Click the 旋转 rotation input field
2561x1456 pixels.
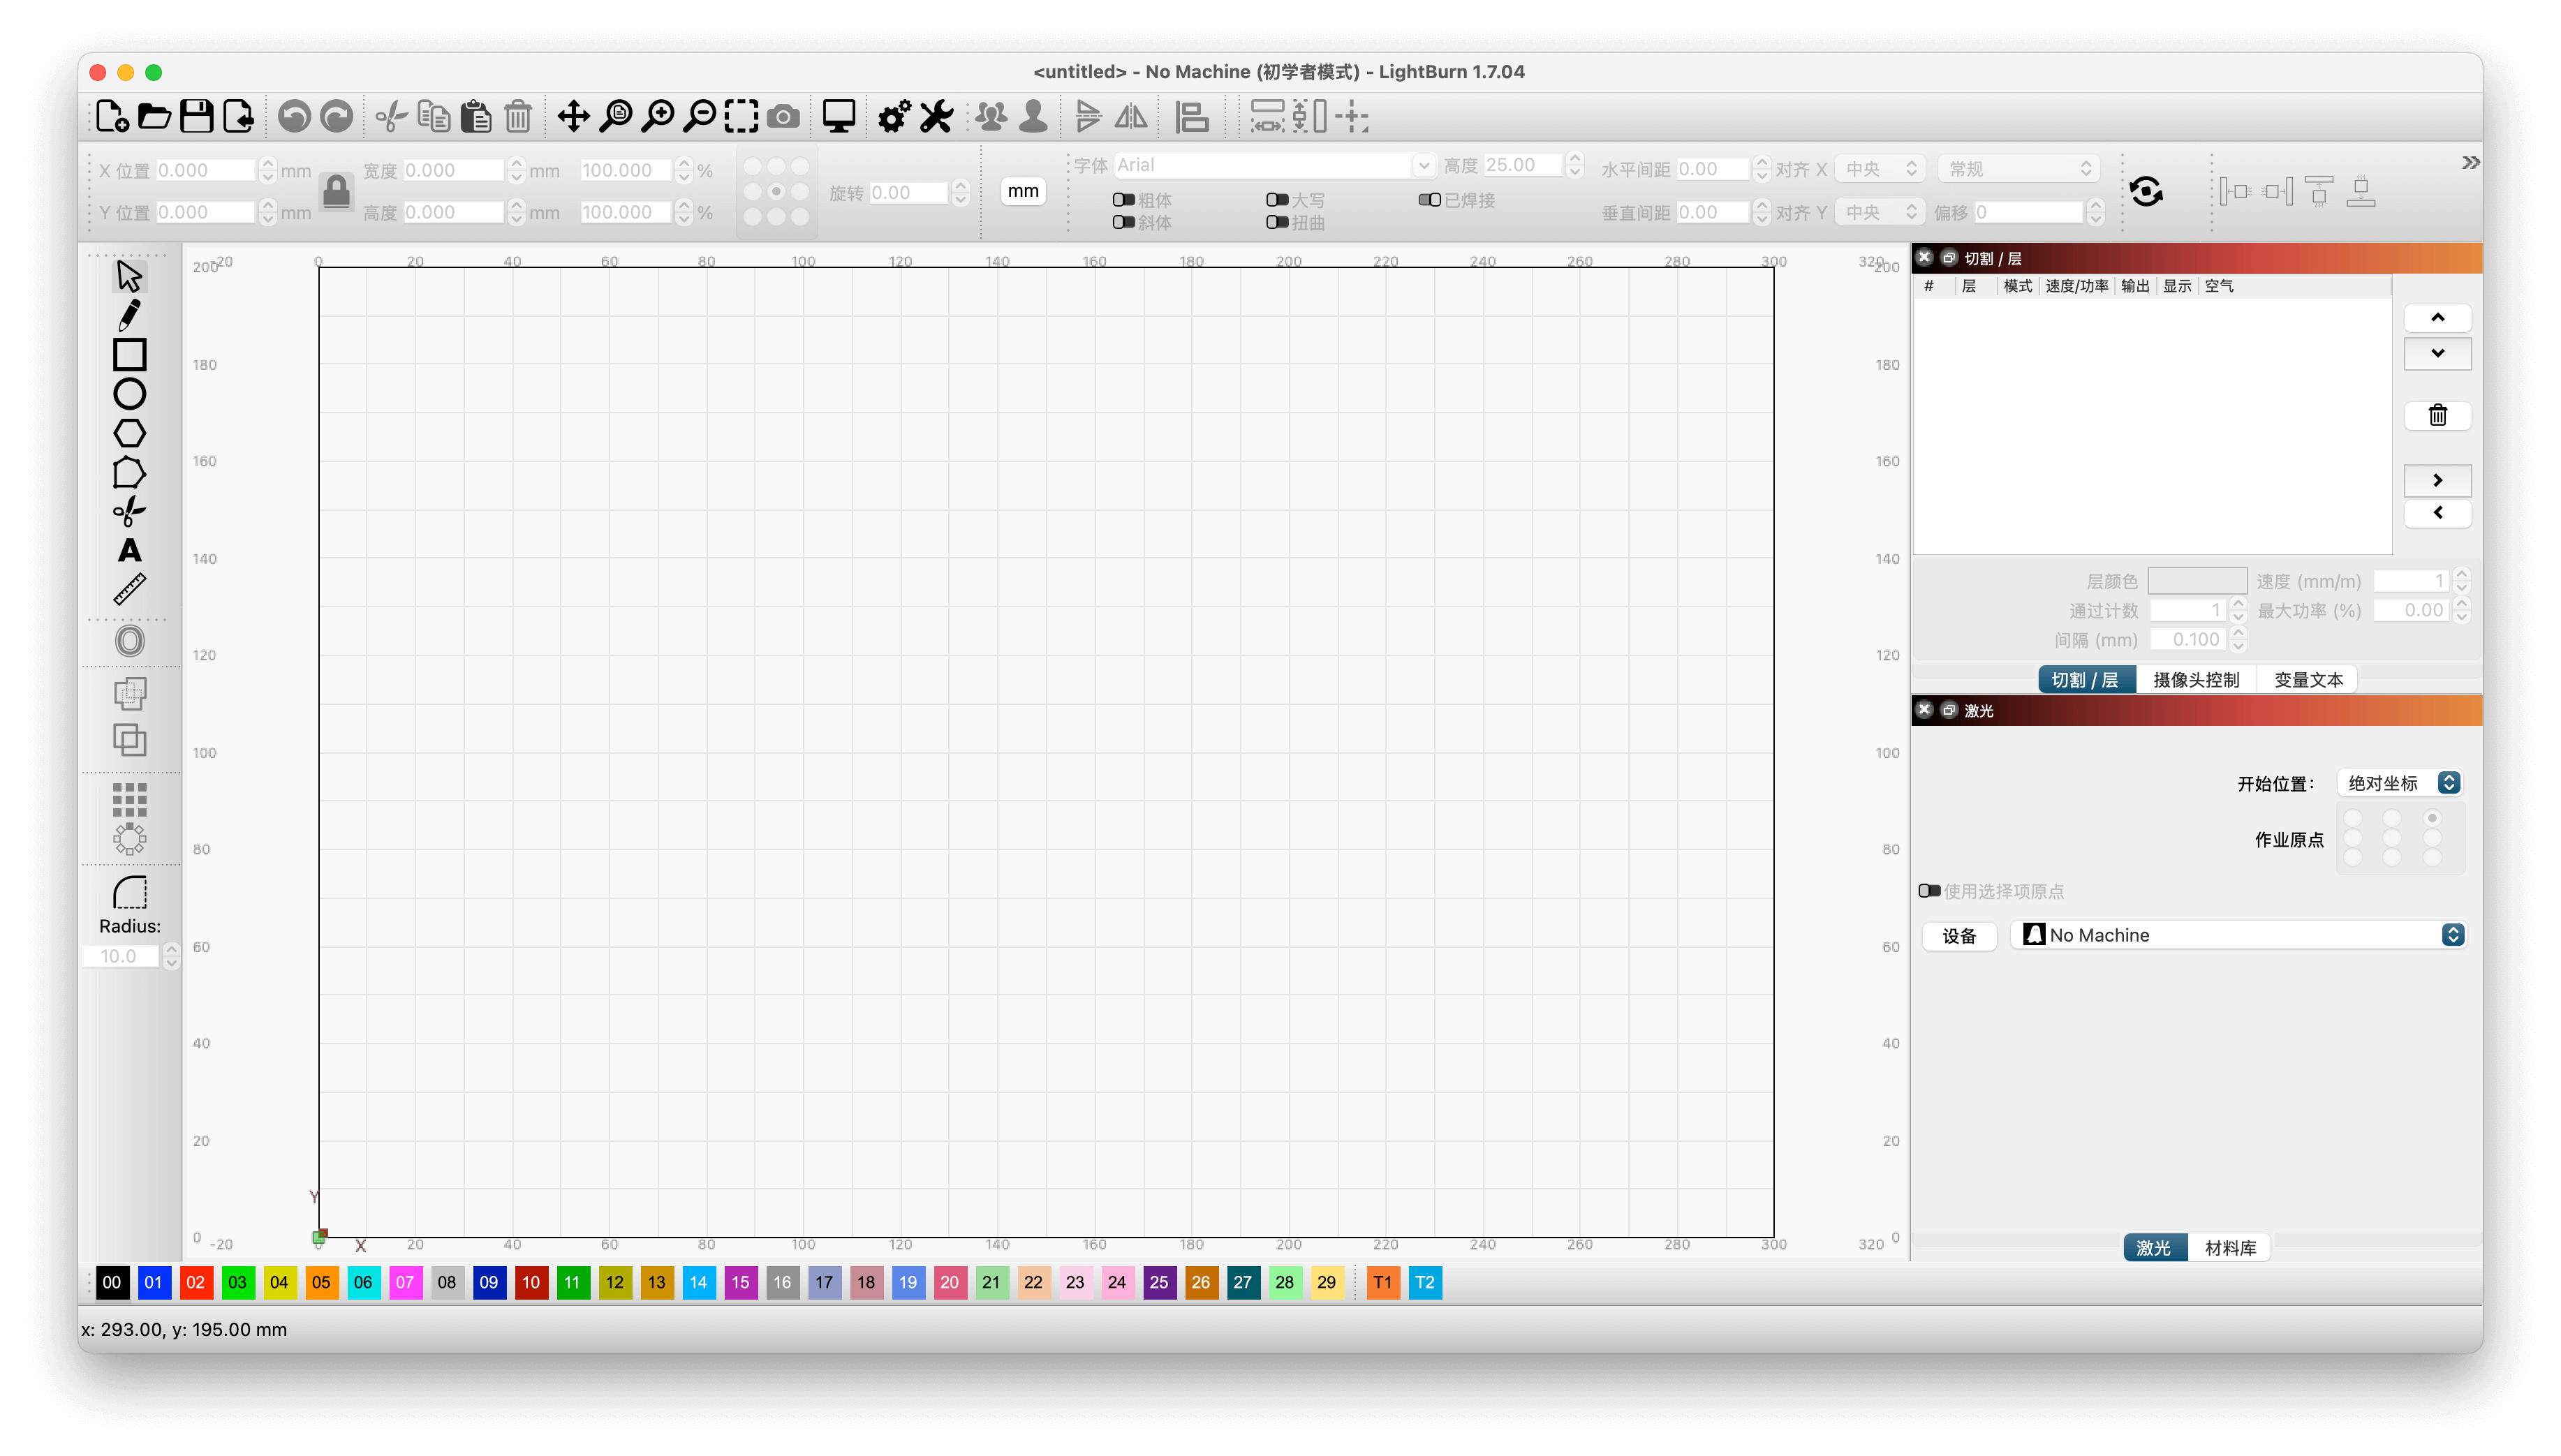(x=908, y=192)
